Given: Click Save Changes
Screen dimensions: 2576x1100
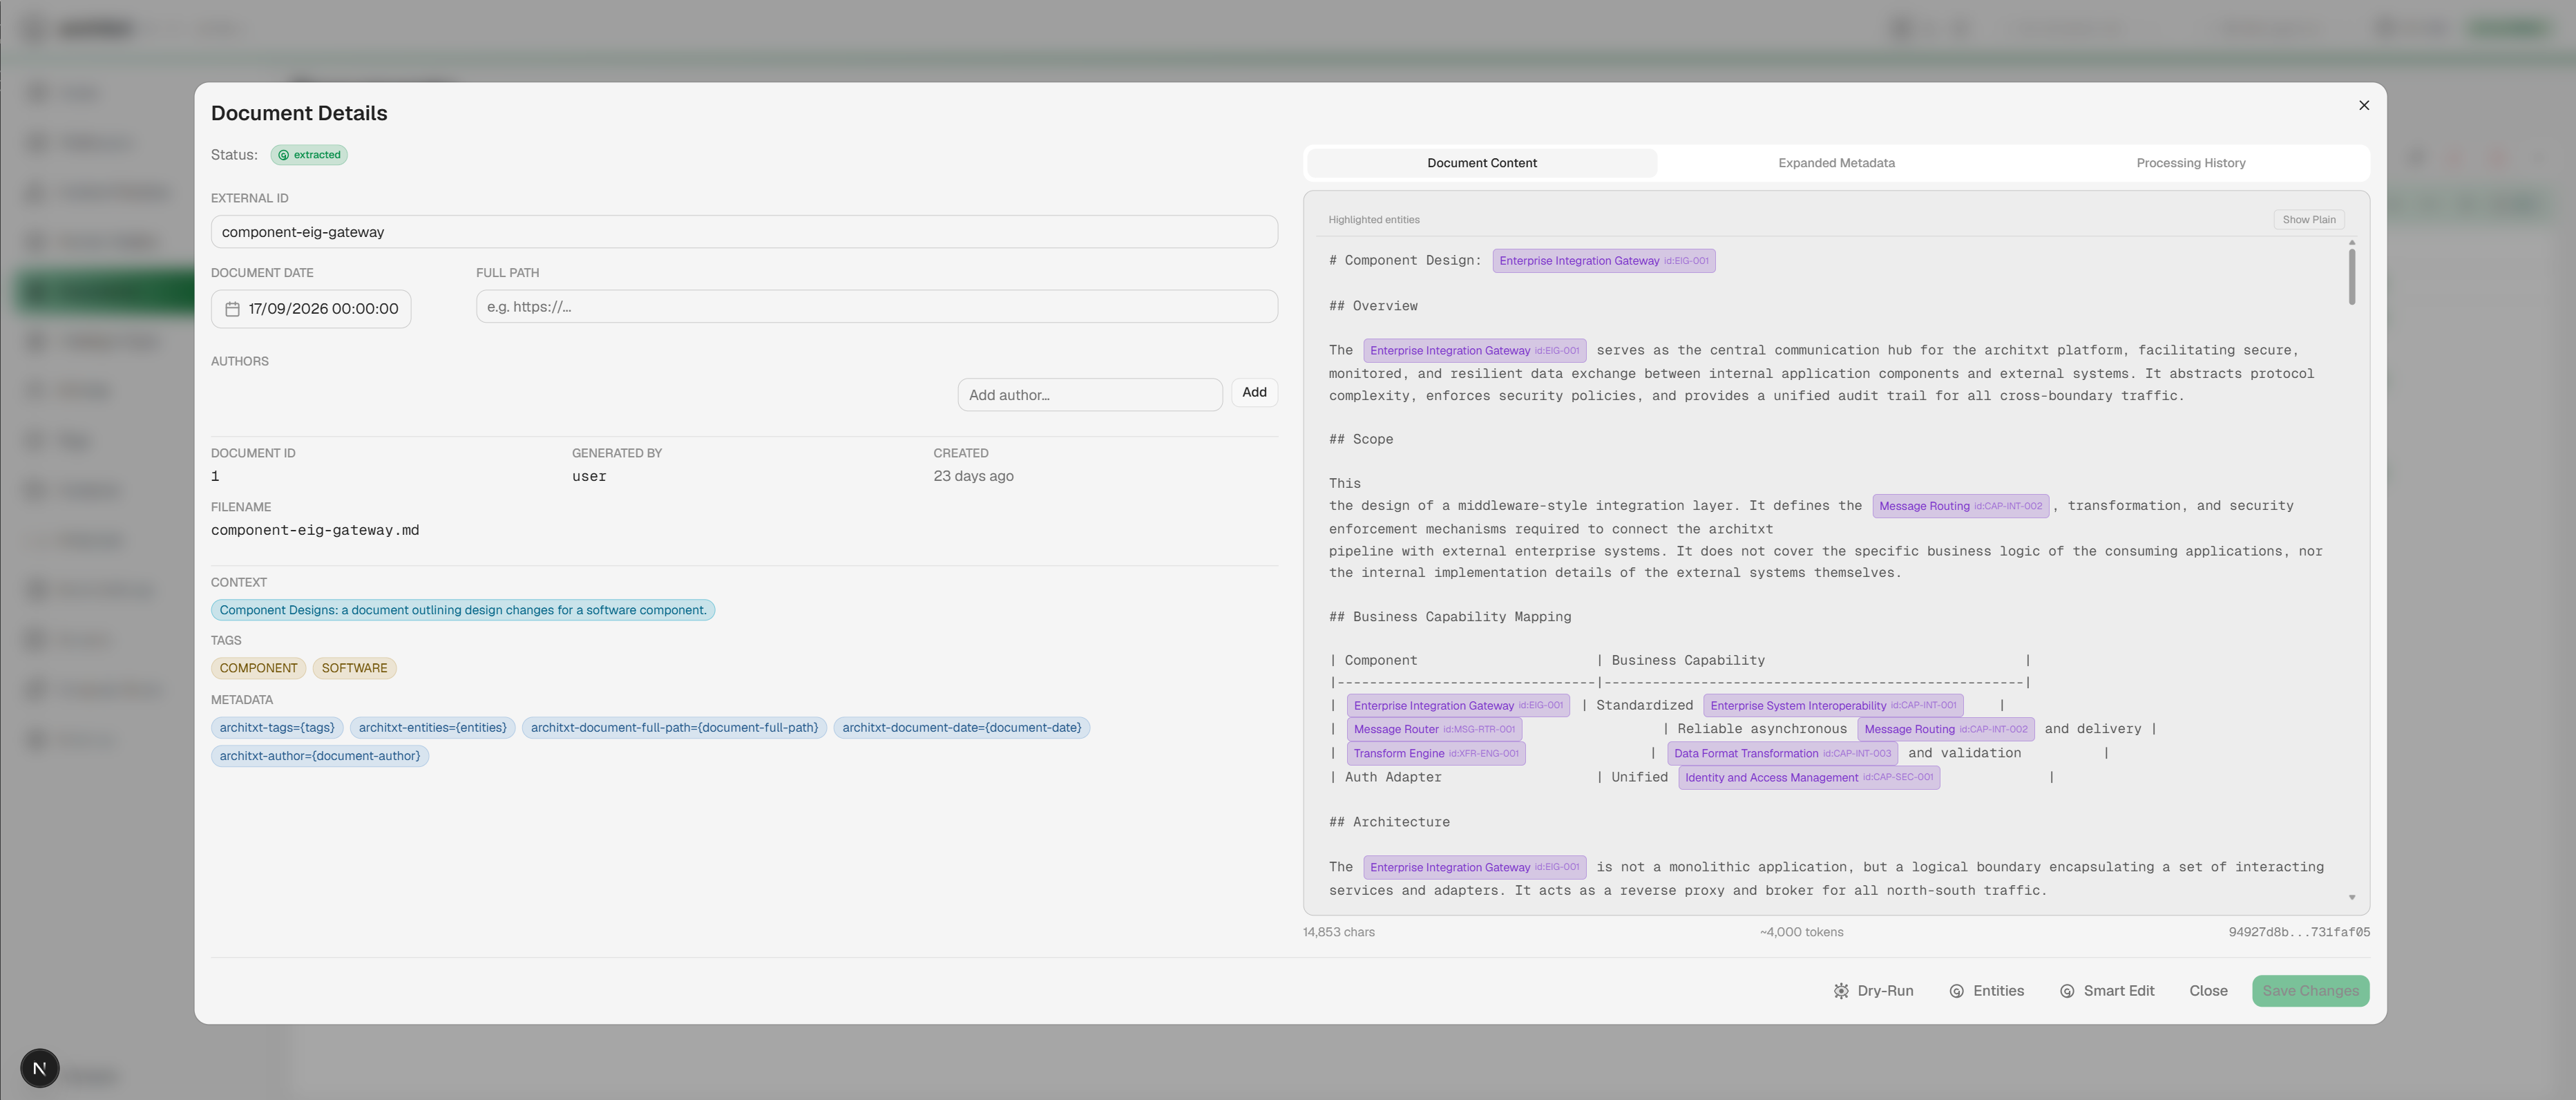Looking at the screenshot, I should pyautogui.click(x=2310, y=991).
